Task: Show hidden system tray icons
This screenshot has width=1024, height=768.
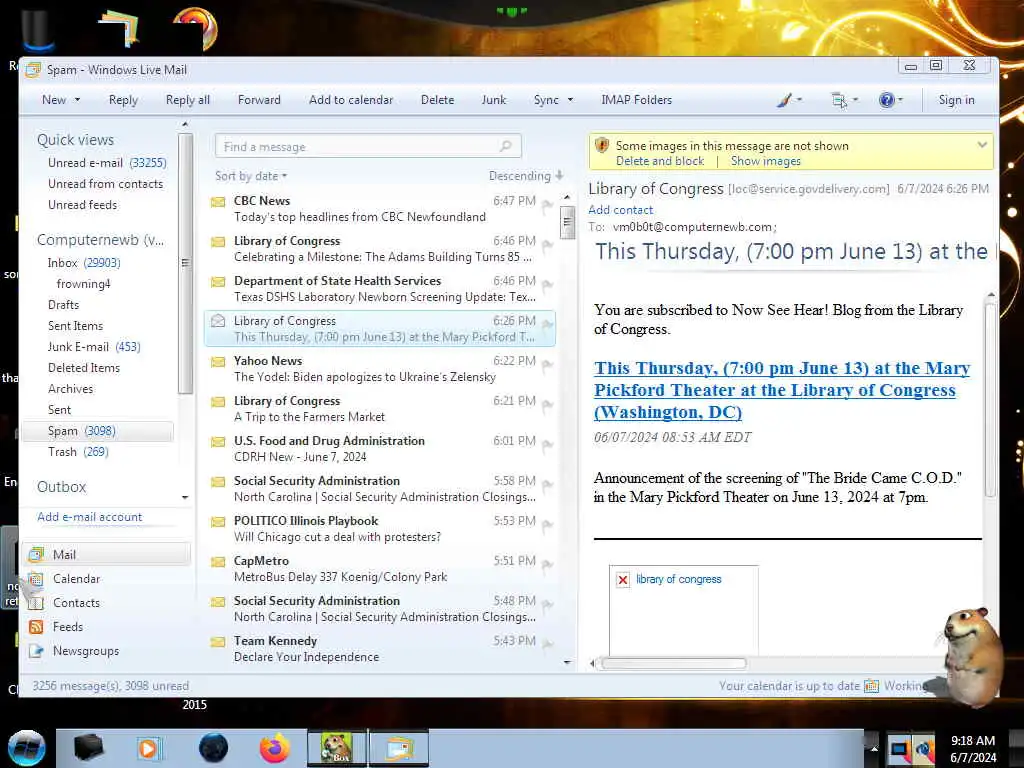Action: click(874, 748)
